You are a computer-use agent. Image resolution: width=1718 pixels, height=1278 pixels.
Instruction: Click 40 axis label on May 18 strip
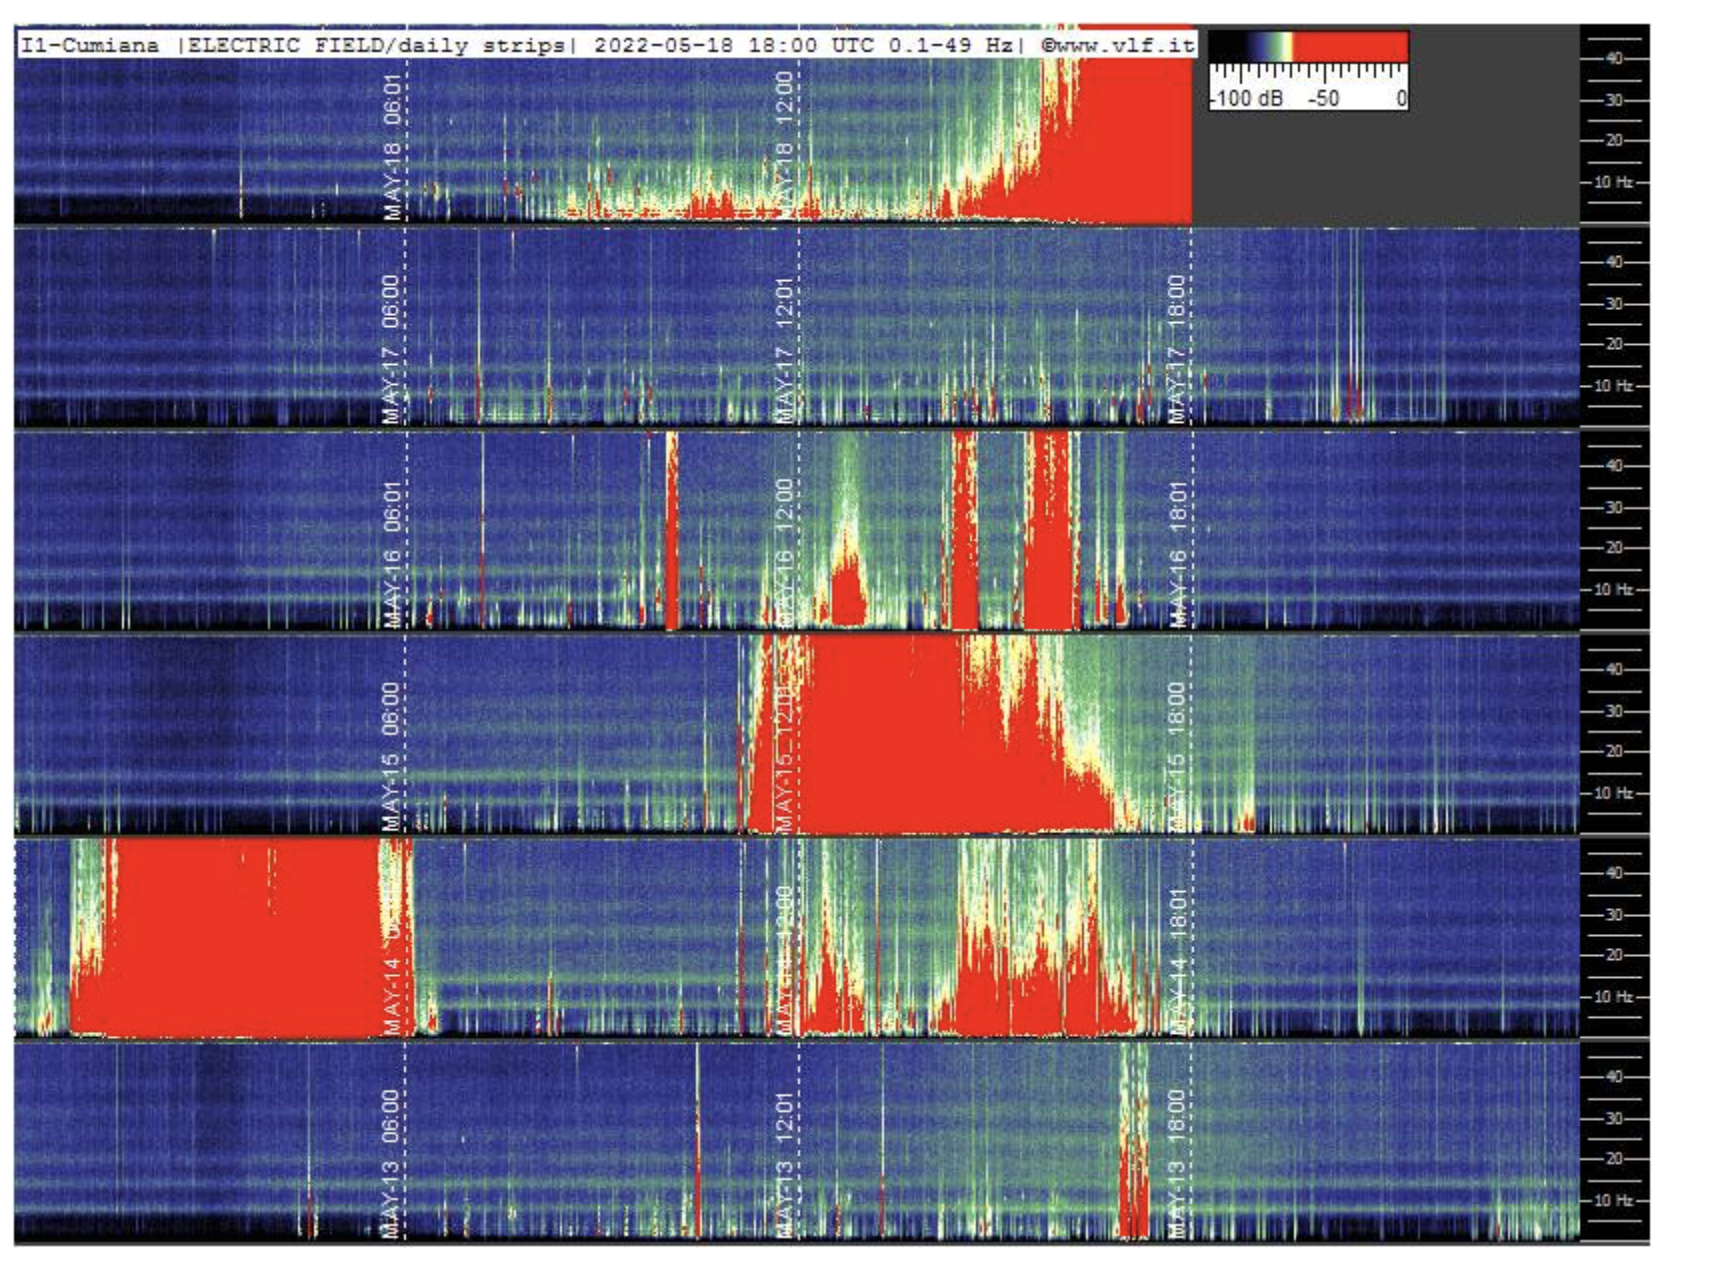click(x=1614, y=58)
